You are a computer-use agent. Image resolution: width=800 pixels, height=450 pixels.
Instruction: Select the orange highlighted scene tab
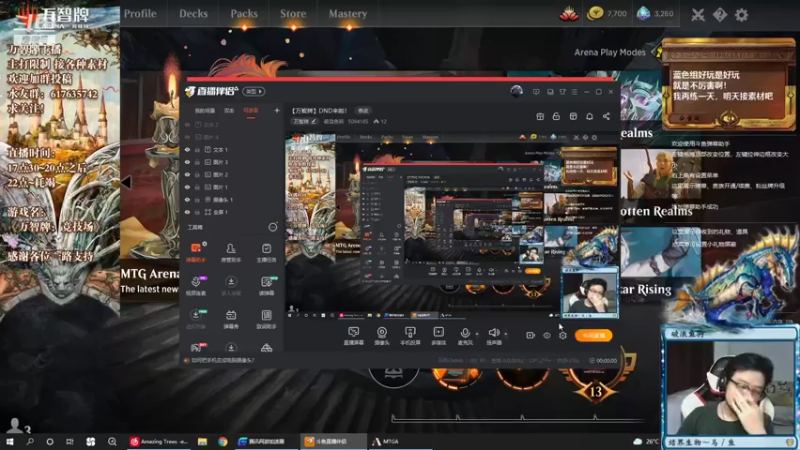[x=251, y=111]
